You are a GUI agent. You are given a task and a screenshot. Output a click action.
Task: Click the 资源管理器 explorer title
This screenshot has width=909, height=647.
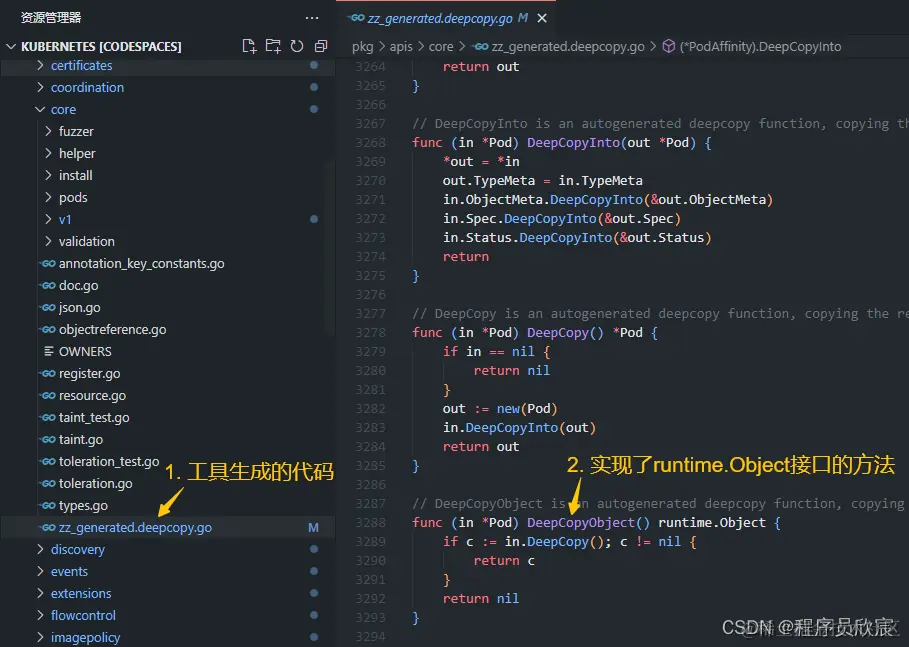(x=51, y=18)
